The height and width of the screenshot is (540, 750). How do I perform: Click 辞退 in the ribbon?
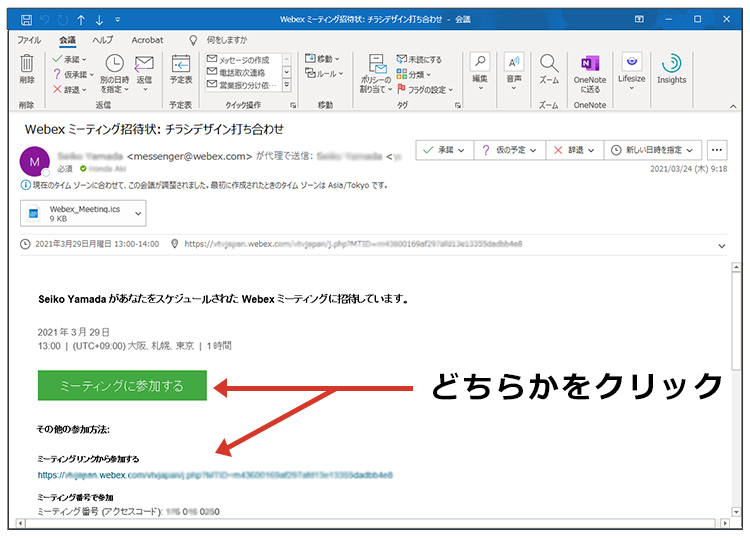point(70,89)
